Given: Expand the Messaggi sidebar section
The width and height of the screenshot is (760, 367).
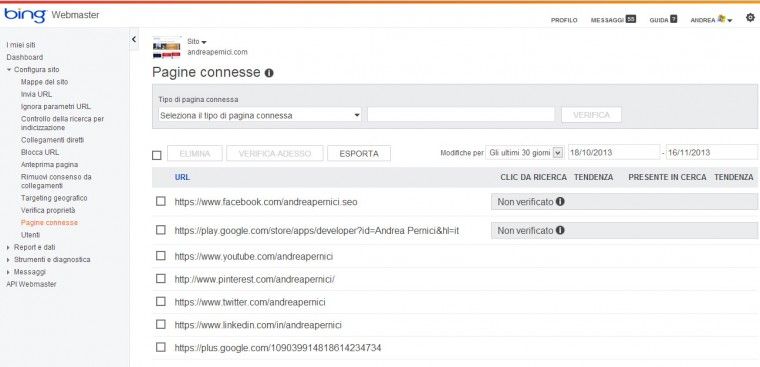Looking at the screenshot, I should [9, 272].
